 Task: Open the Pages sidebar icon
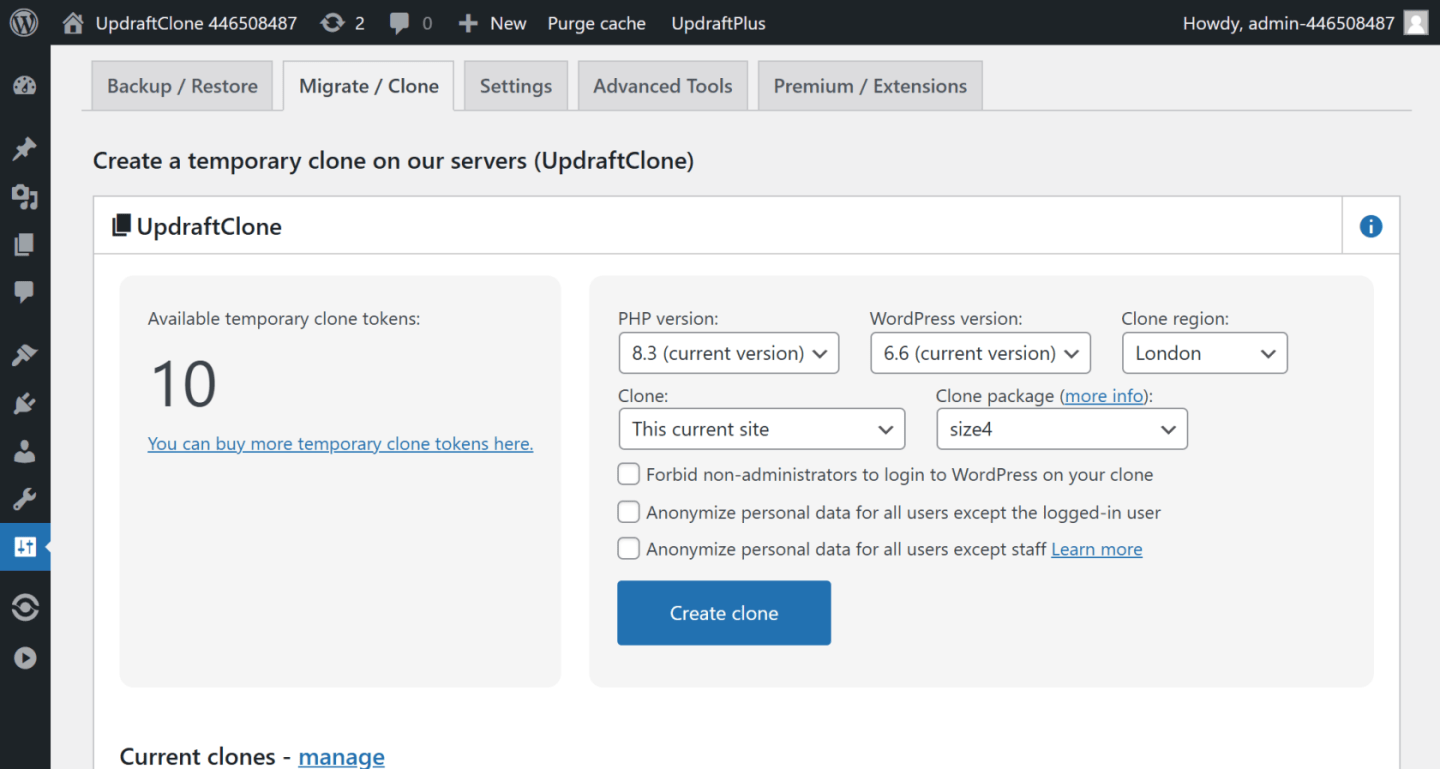coord(25,244)
